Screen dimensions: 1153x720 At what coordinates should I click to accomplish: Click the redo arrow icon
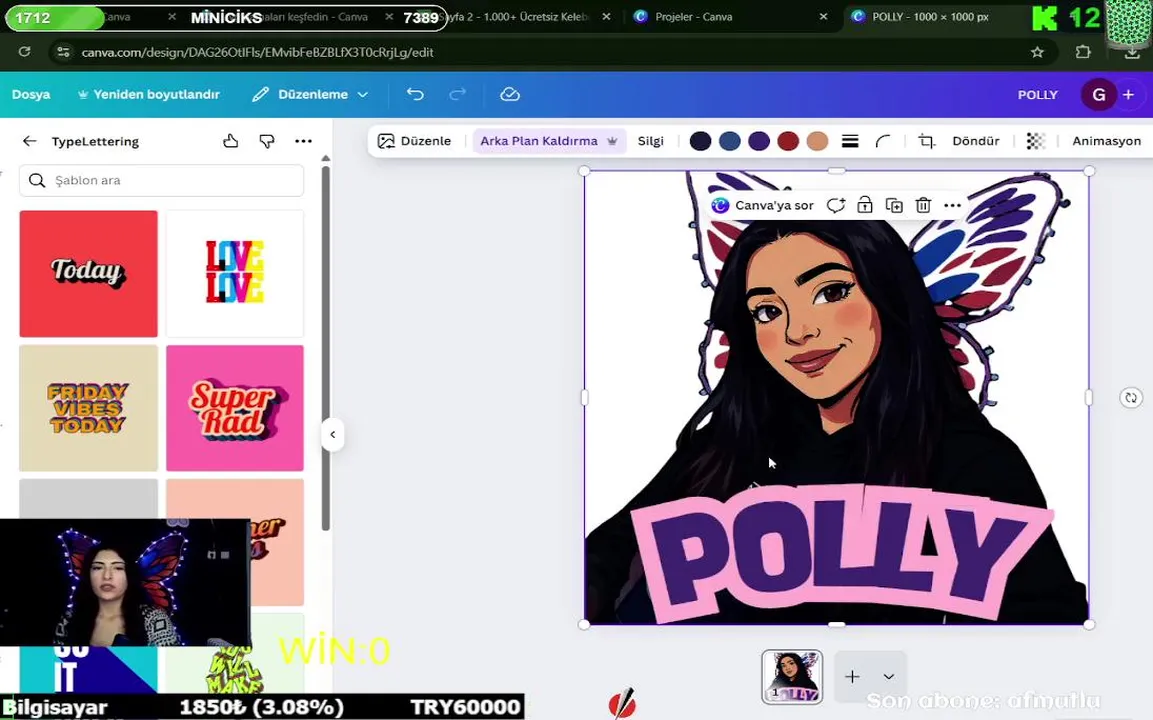(457, 94)
